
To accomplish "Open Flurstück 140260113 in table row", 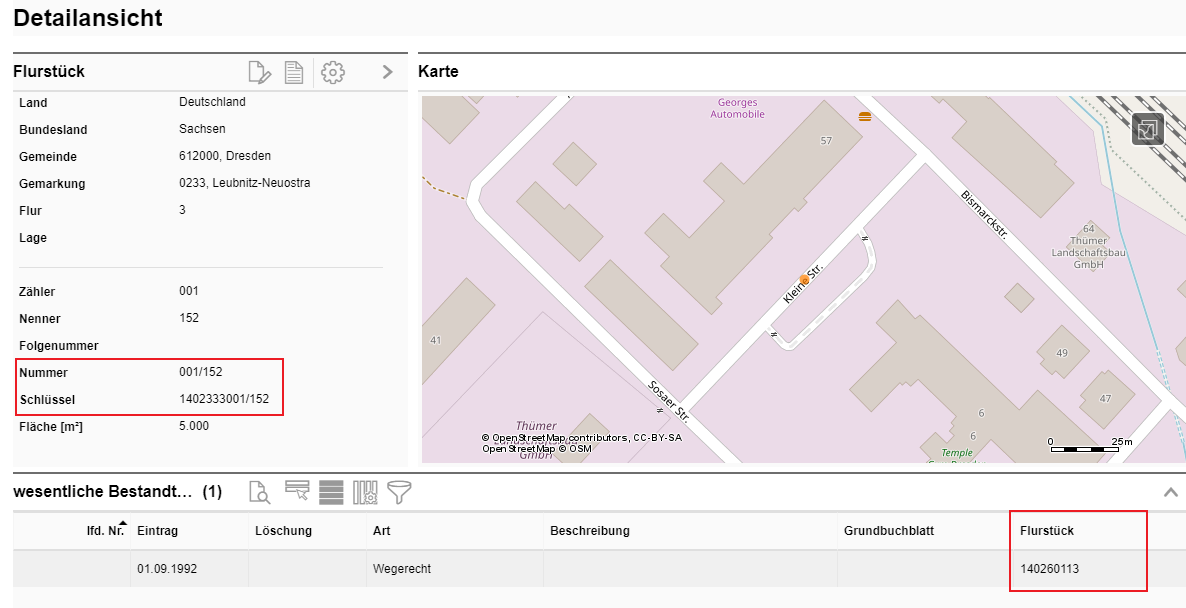I will pyautogui.click(x=1049, y=569).
